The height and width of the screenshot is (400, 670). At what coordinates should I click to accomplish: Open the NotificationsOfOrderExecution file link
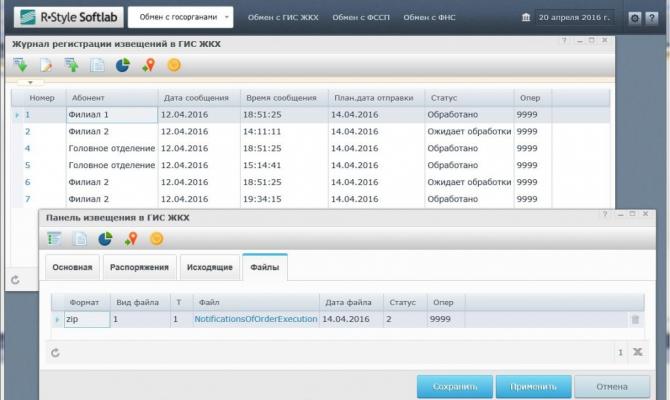(x=256, y=319)
